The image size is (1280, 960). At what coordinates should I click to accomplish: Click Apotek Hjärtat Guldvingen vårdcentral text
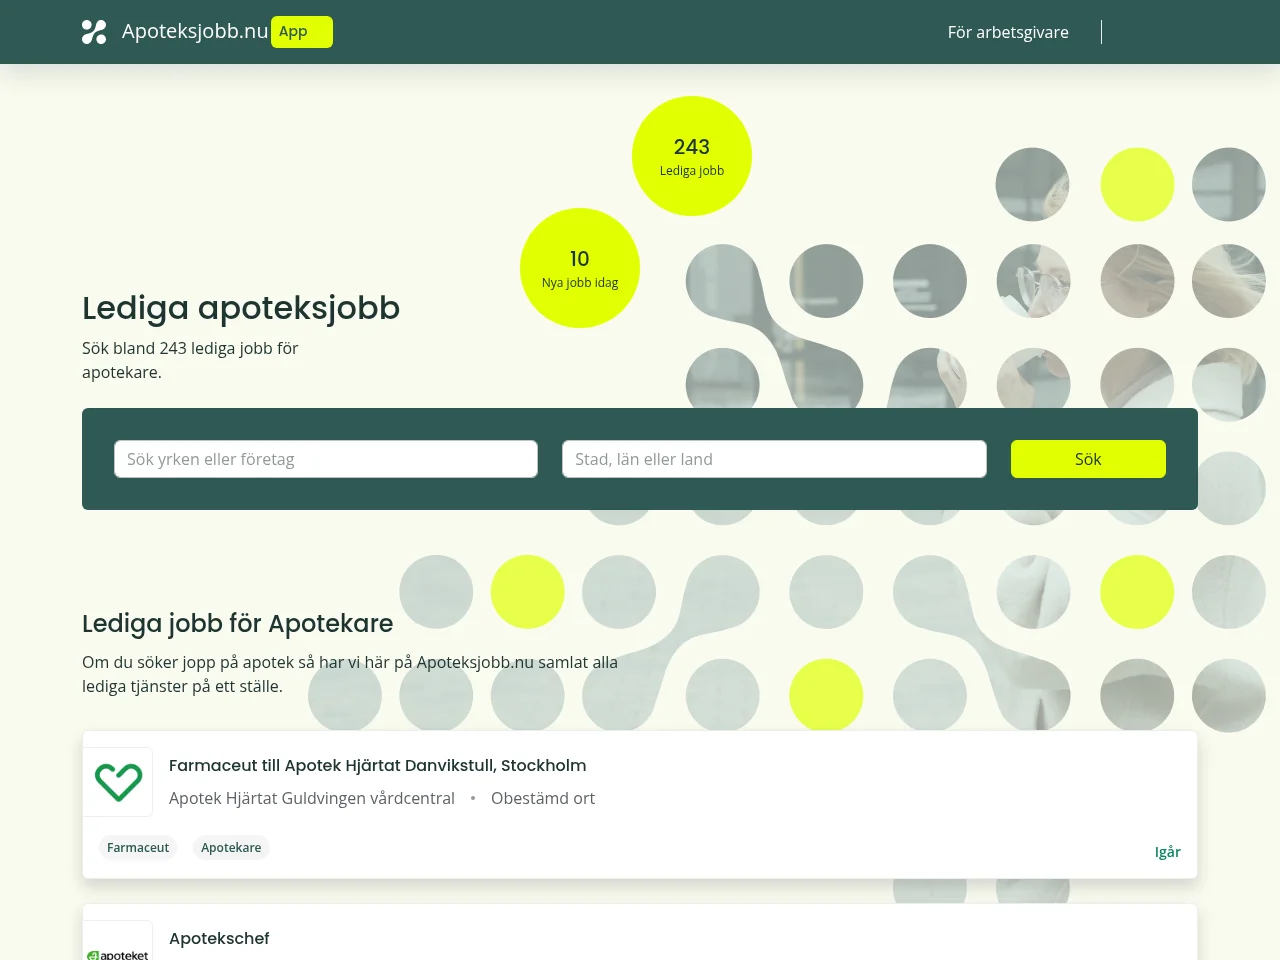pos(312,798)
